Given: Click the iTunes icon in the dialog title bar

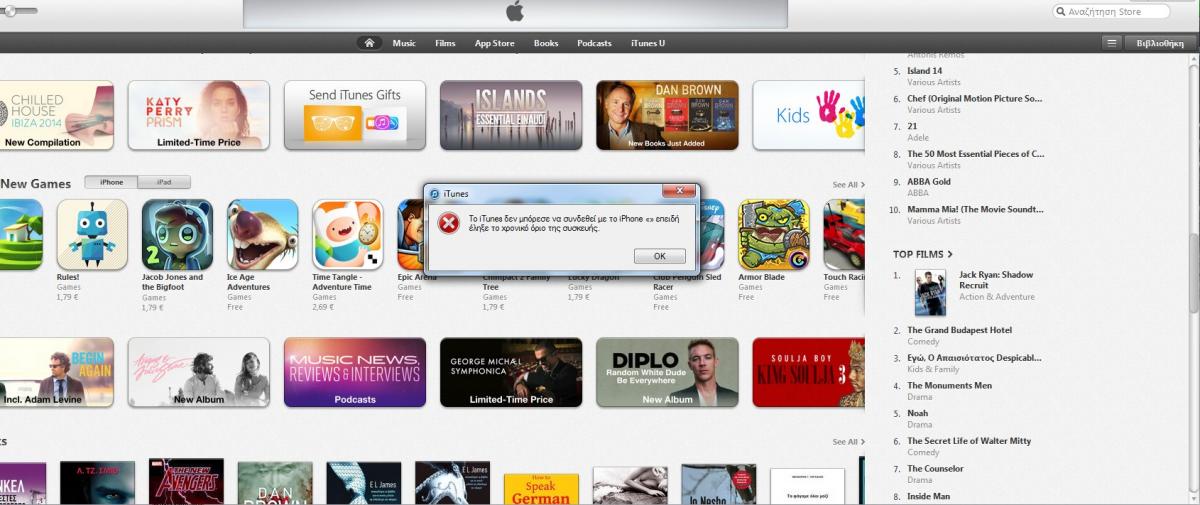Looking at the screenshot, I should [435, 193].
